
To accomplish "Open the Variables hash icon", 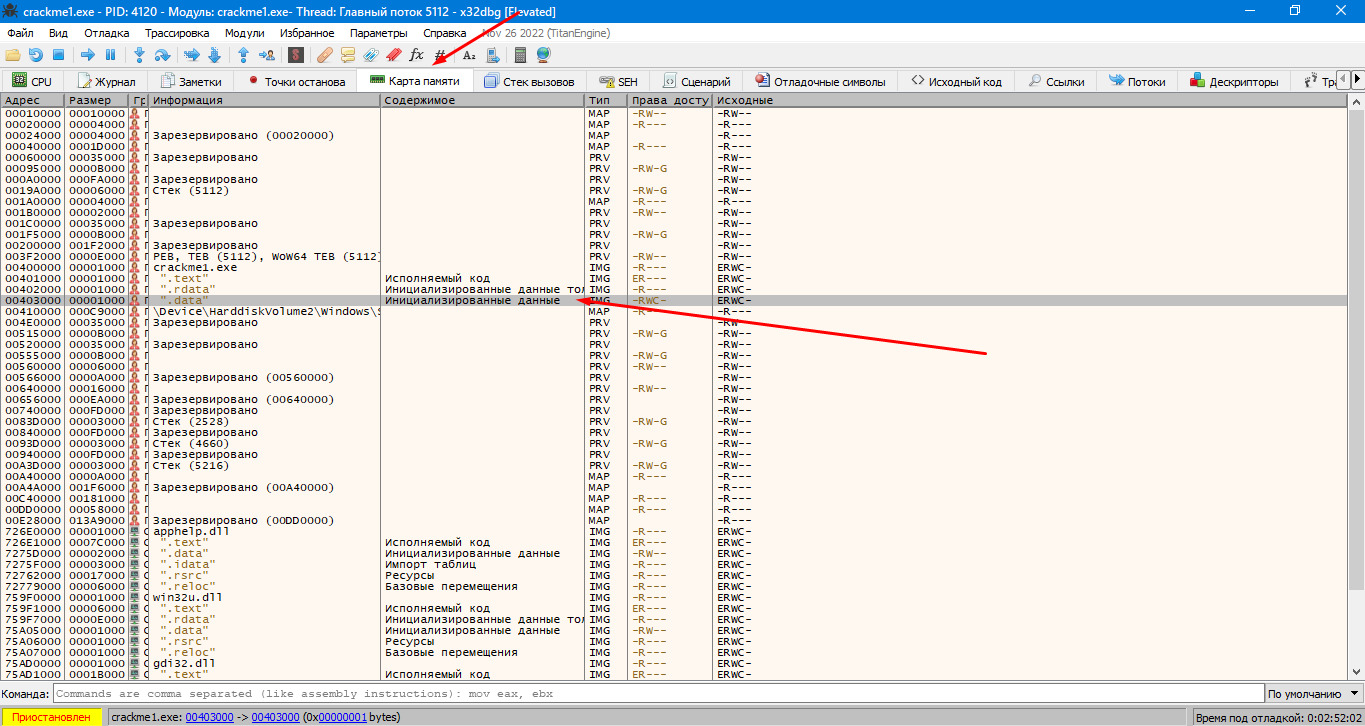I will tap(440, 55).
